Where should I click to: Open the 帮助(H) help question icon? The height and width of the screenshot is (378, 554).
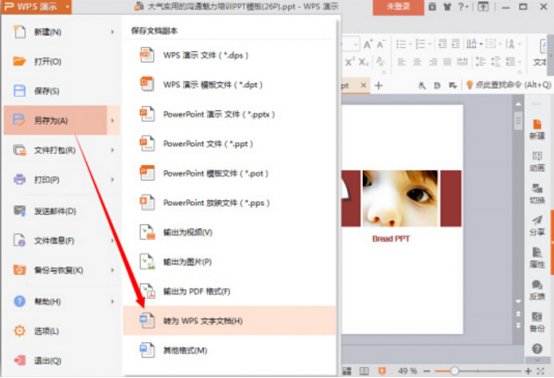19,301
